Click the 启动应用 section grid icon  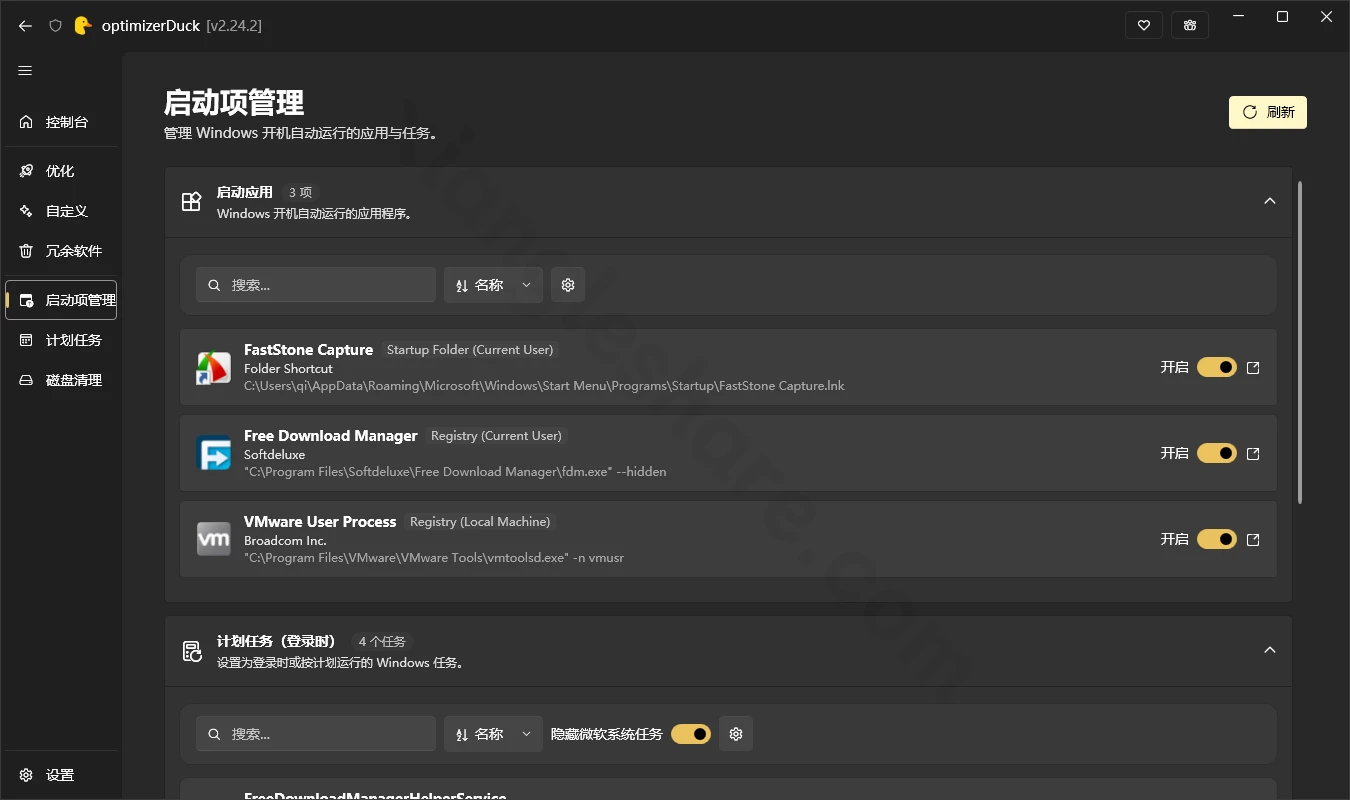click(x=191, y=202)
